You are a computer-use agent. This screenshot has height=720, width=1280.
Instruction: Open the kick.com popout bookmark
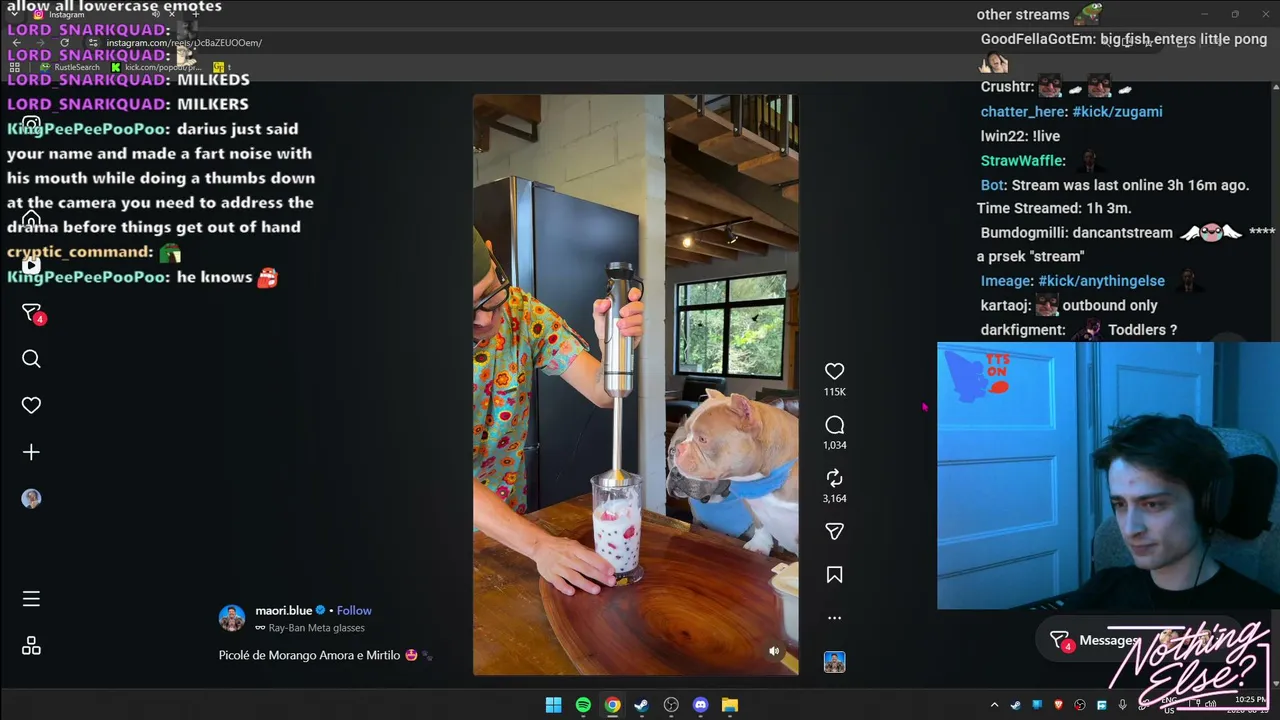click(x=156, y=67)
